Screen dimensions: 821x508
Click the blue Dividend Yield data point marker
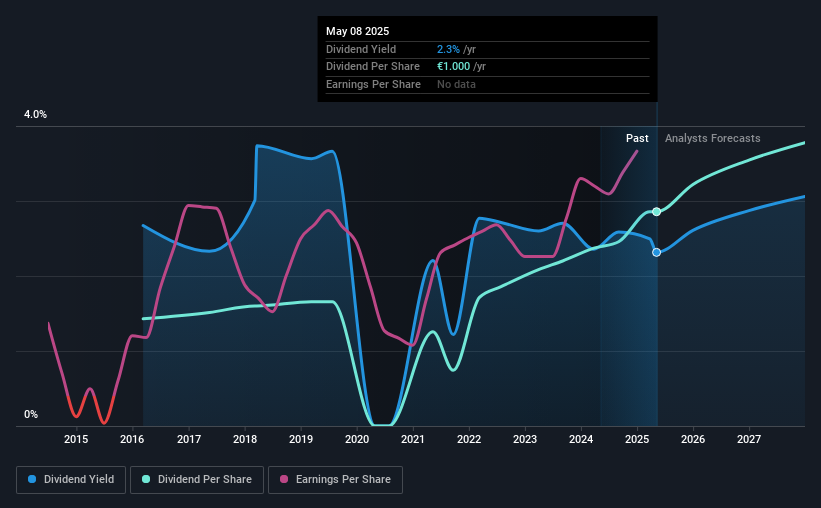[x=657, y=252]
